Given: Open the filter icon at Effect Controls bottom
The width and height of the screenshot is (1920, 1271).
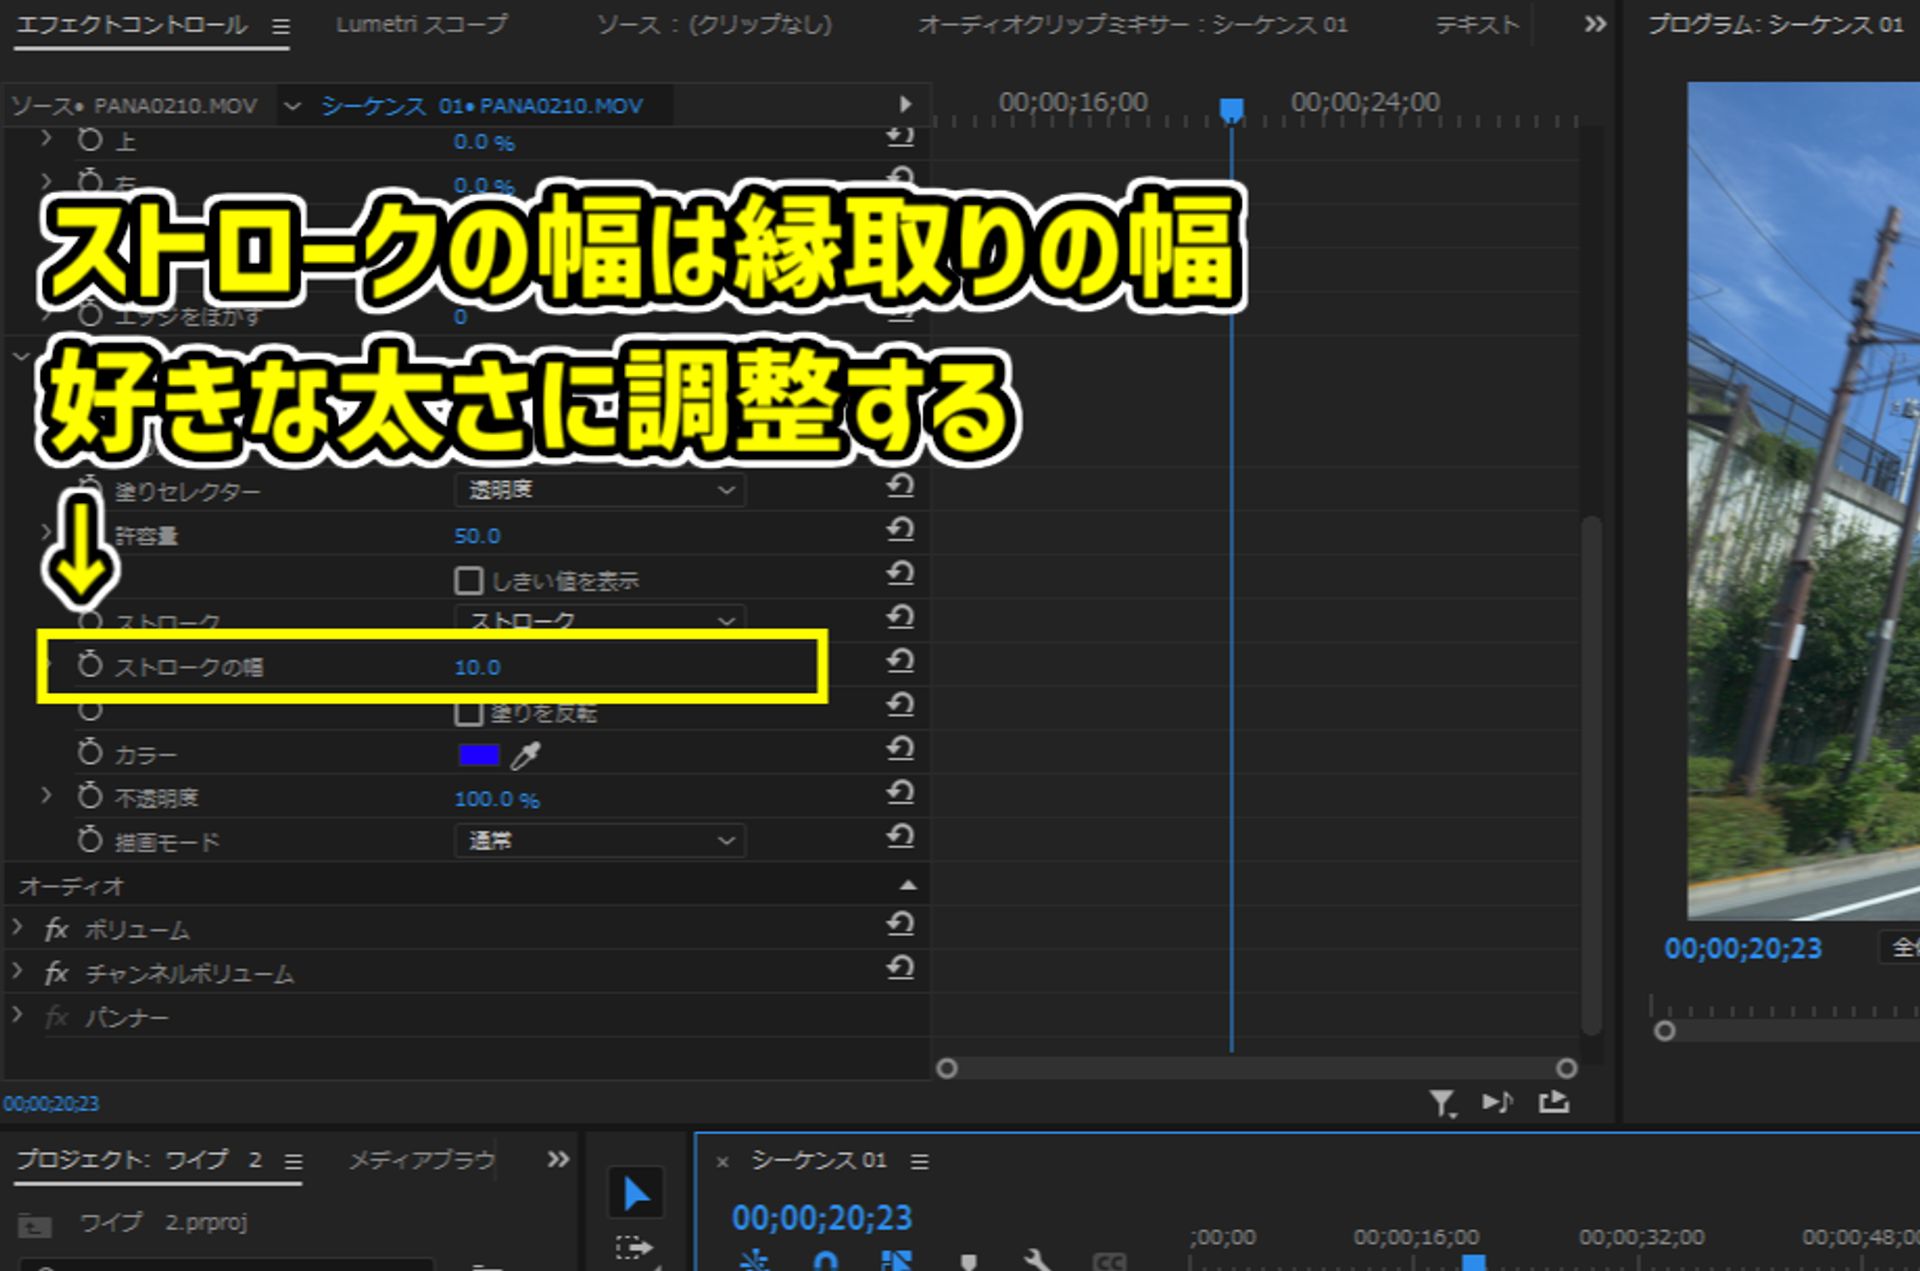Looking at the screenshot, I should click(x=1442, y=1103).
